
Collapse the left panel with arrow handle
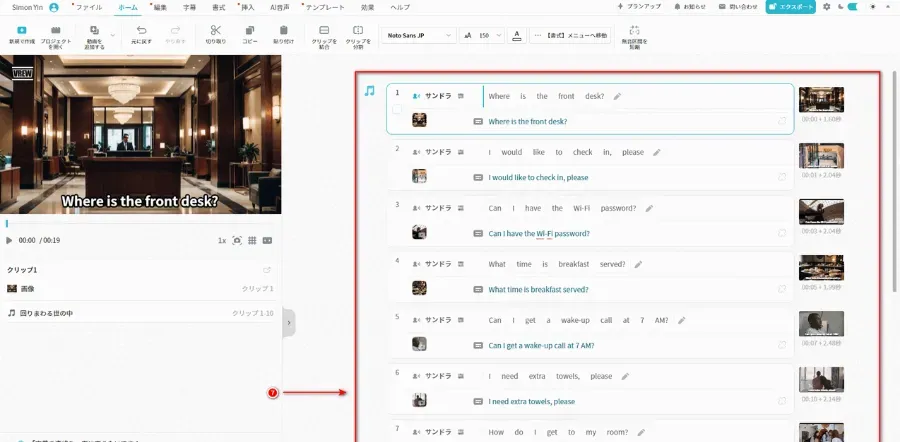289,323
